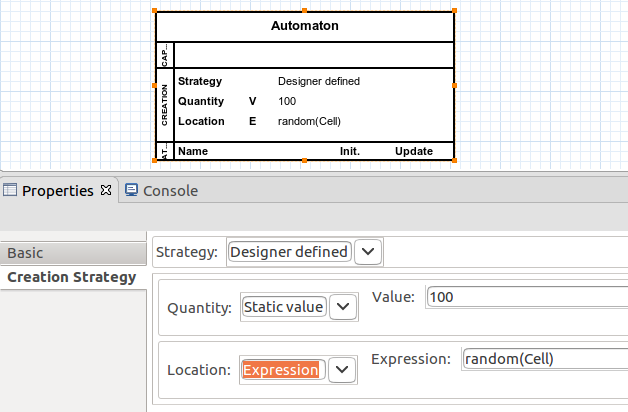Viewport: 628px width, 412px height.
Task: Click the Init. column header
Action: click(x=350, y=151)
